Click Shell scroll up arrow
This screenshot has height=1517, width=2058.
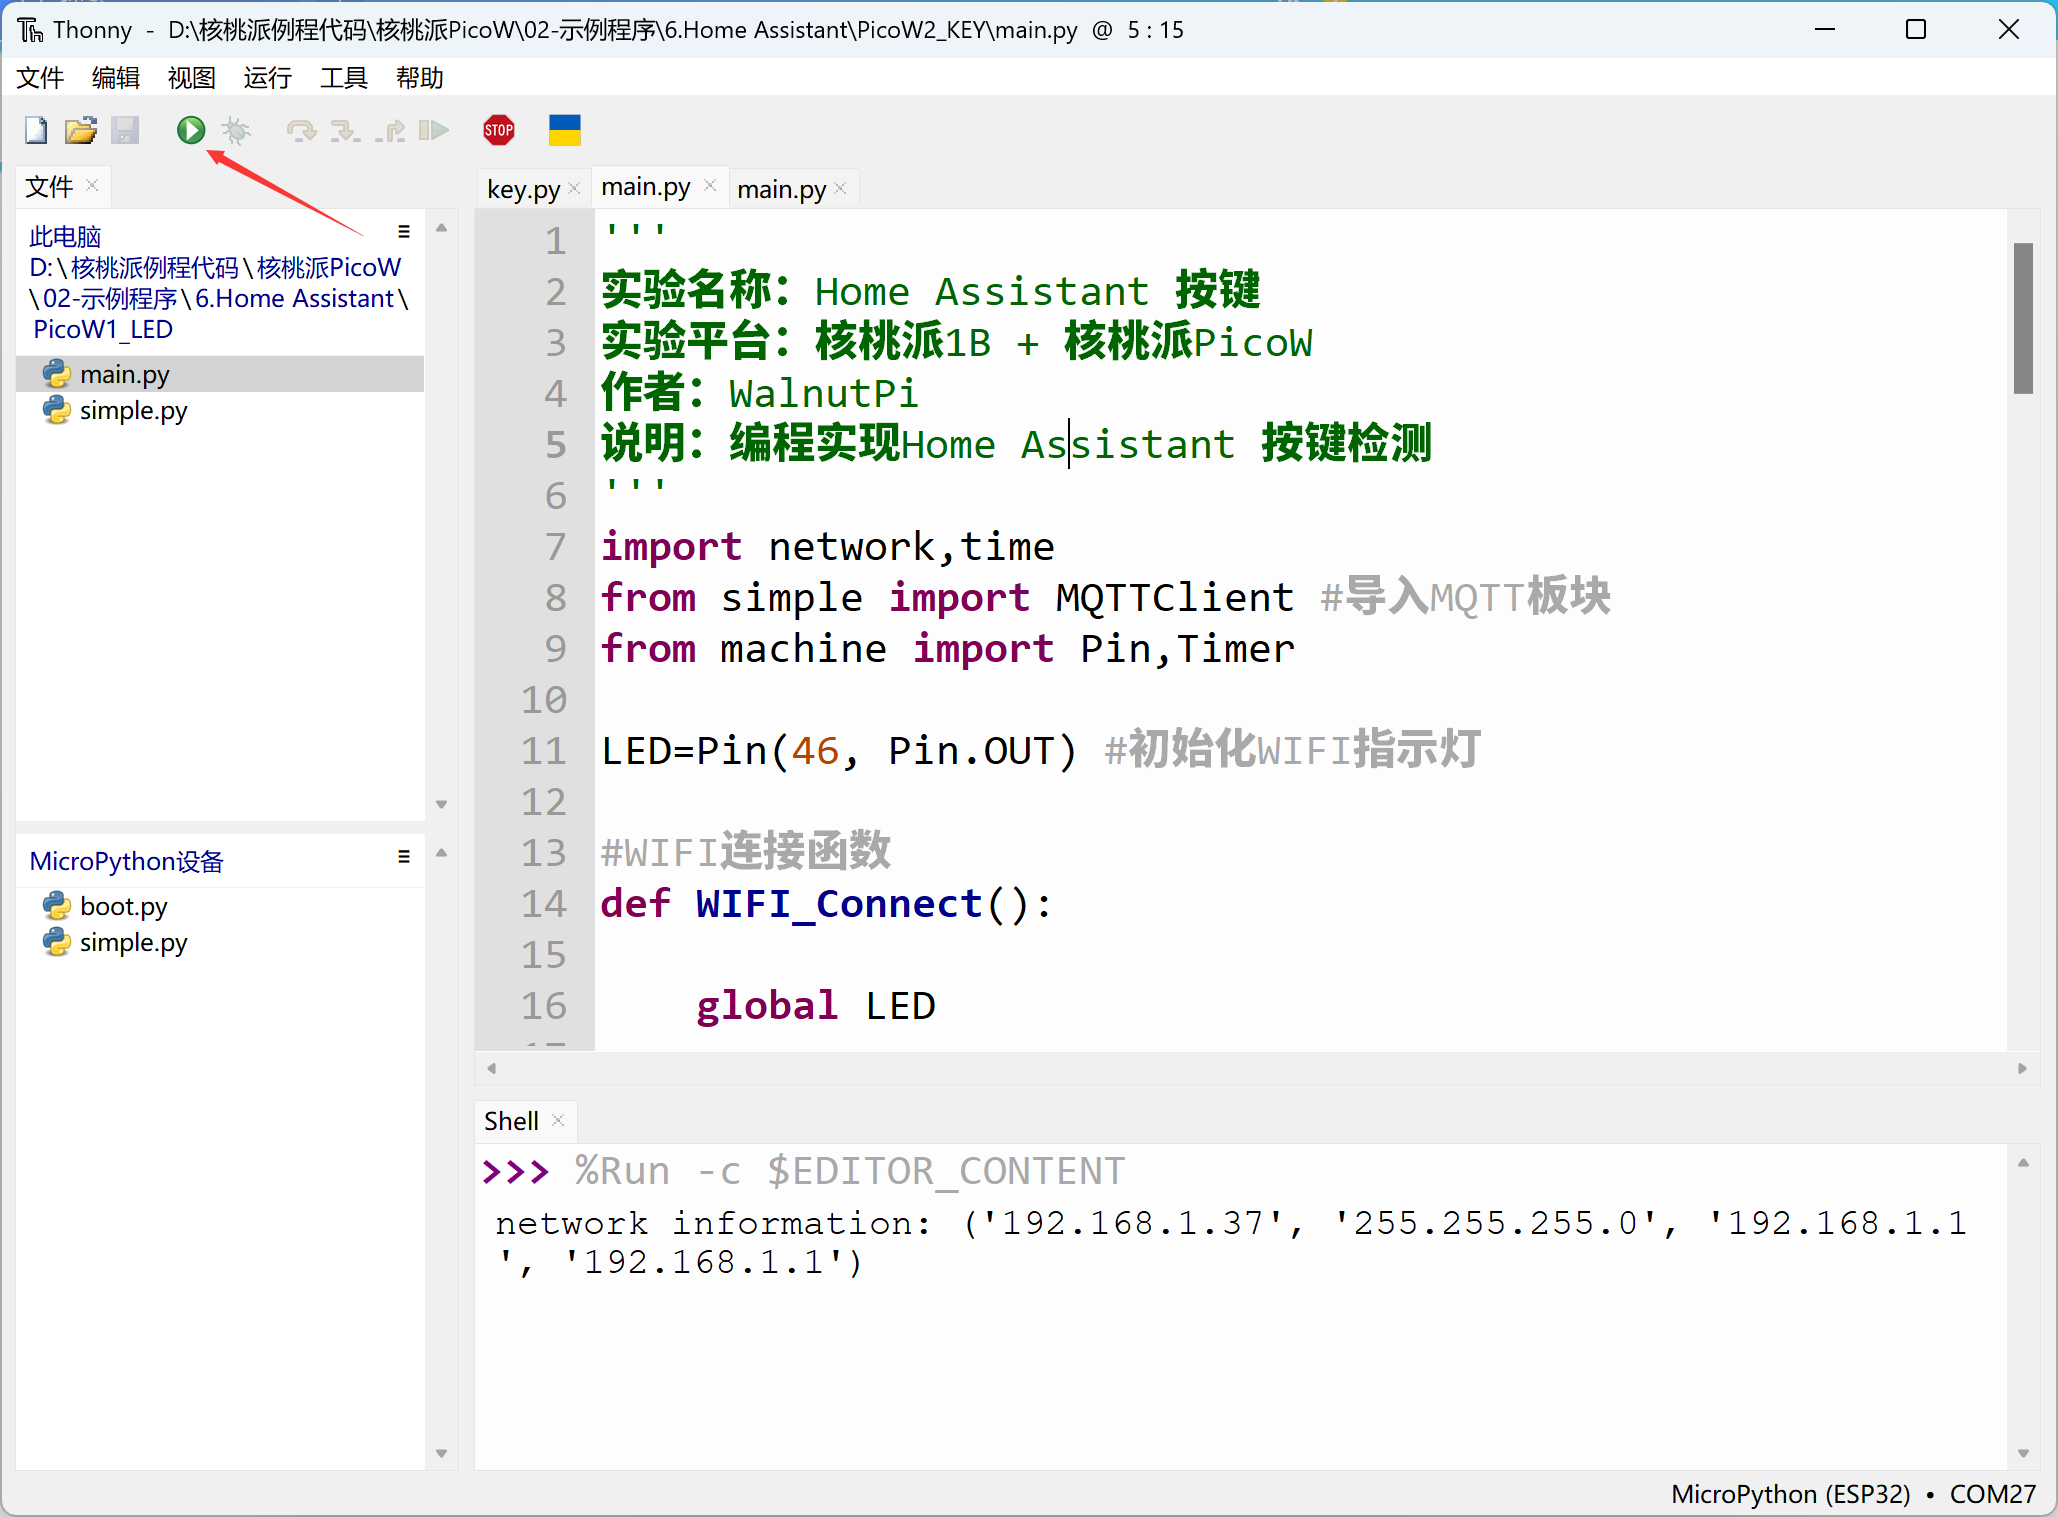(2023, 1162)
